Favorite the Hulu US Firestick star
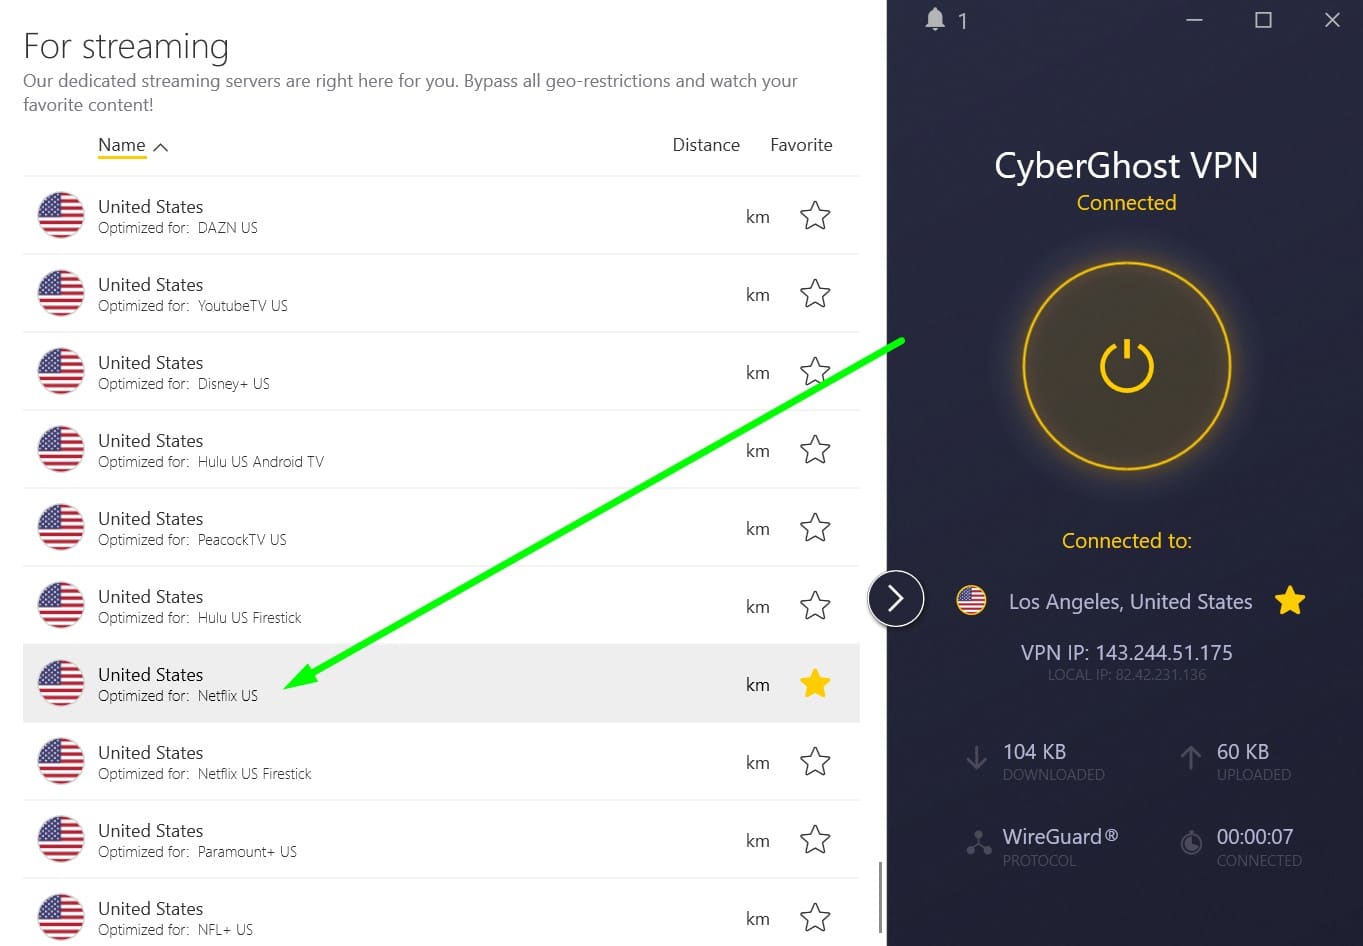 815,606
